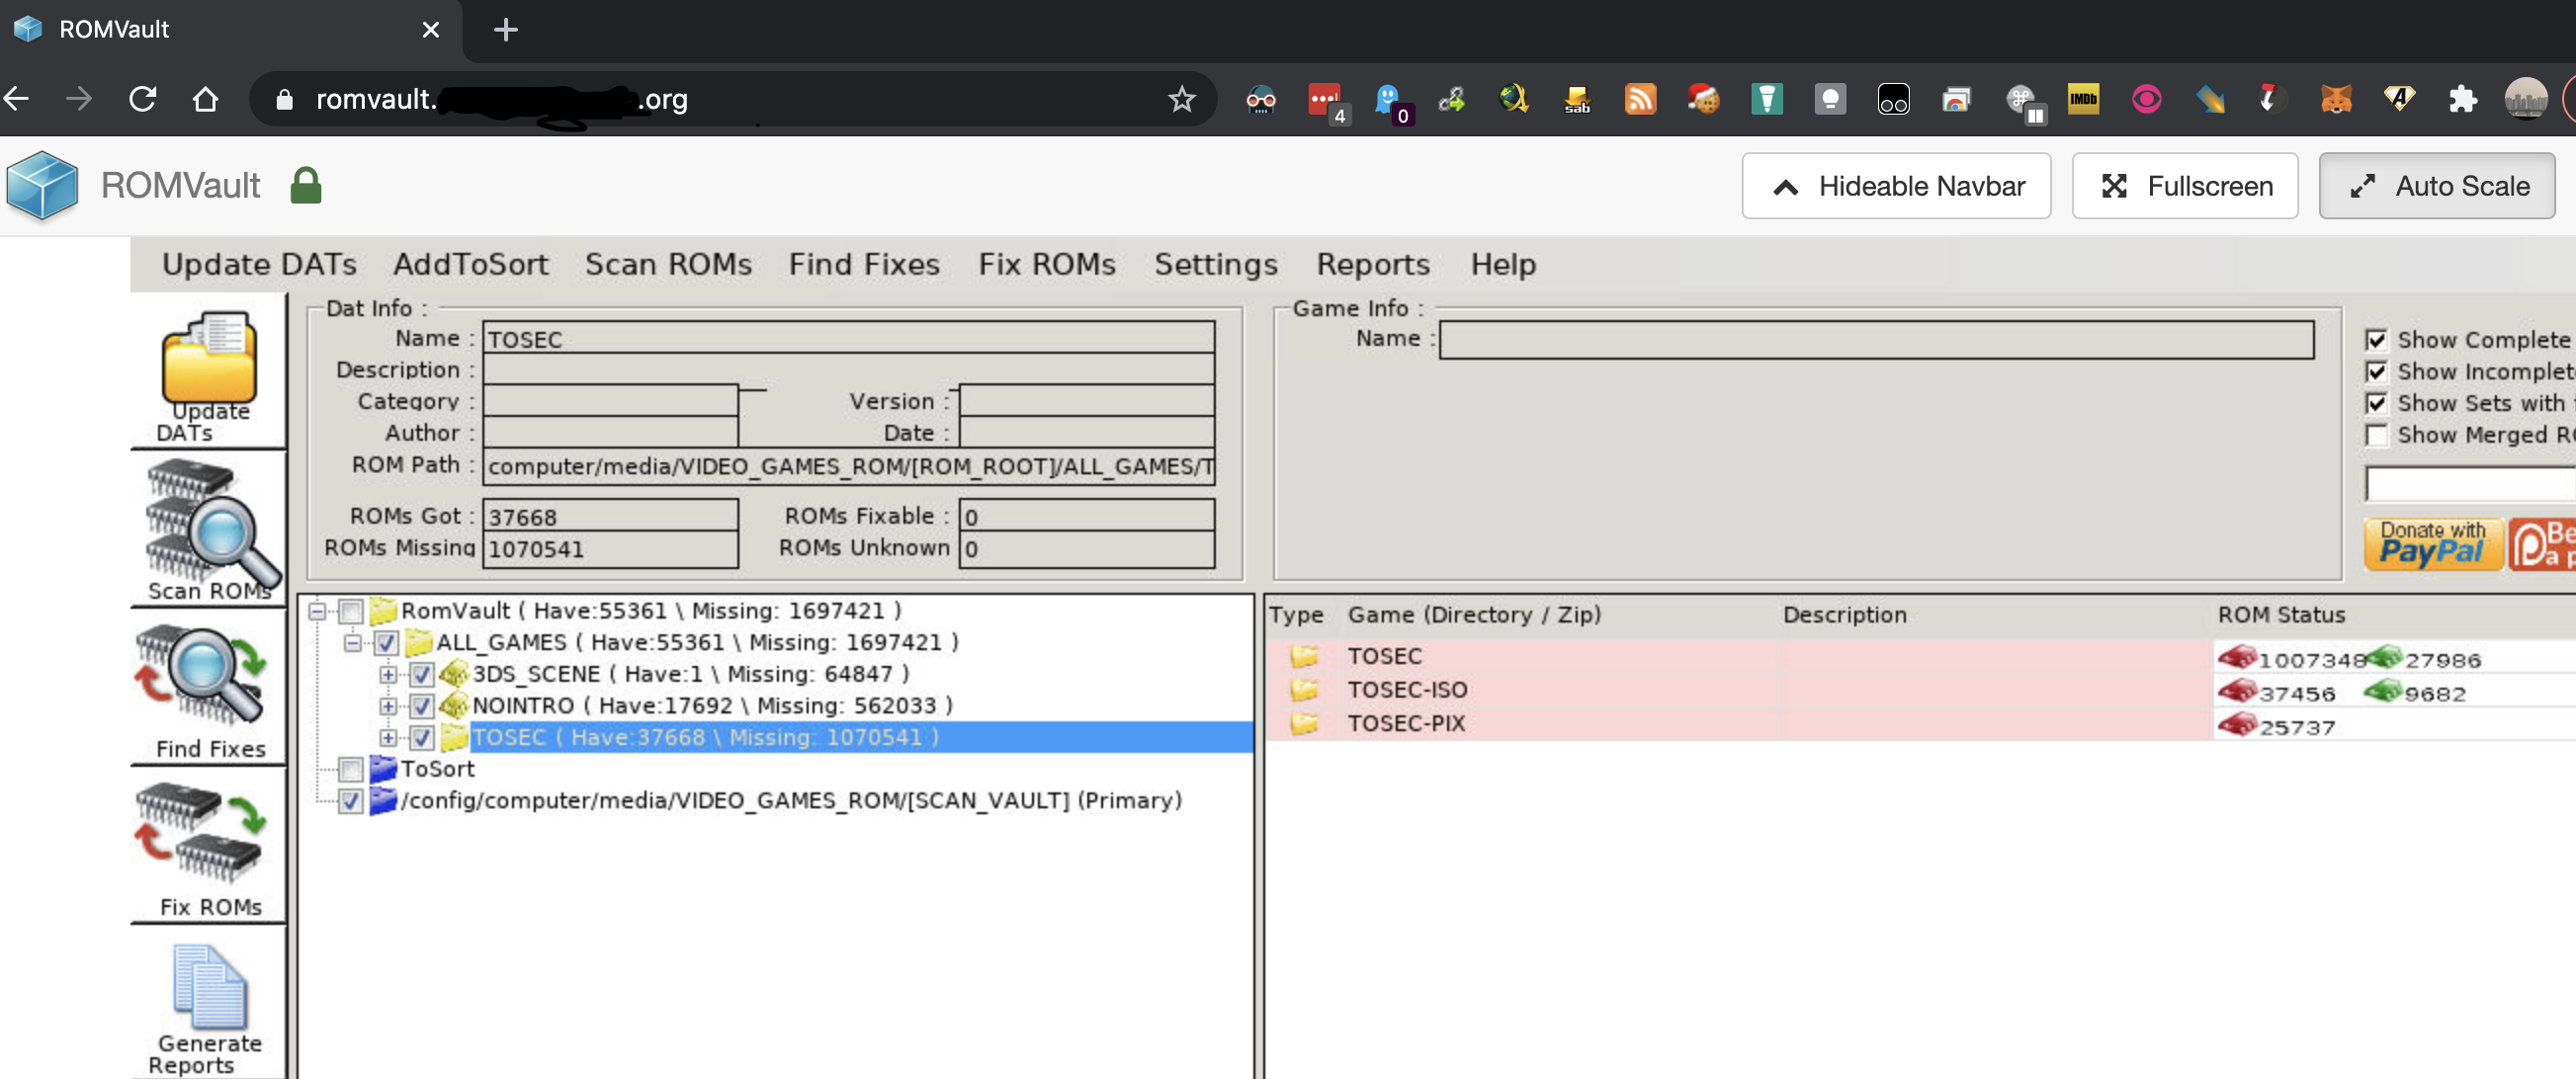The image size is (2576, 1079).
Task: Click the Donate with PayPal button
Action: (x=2433, y=543)
